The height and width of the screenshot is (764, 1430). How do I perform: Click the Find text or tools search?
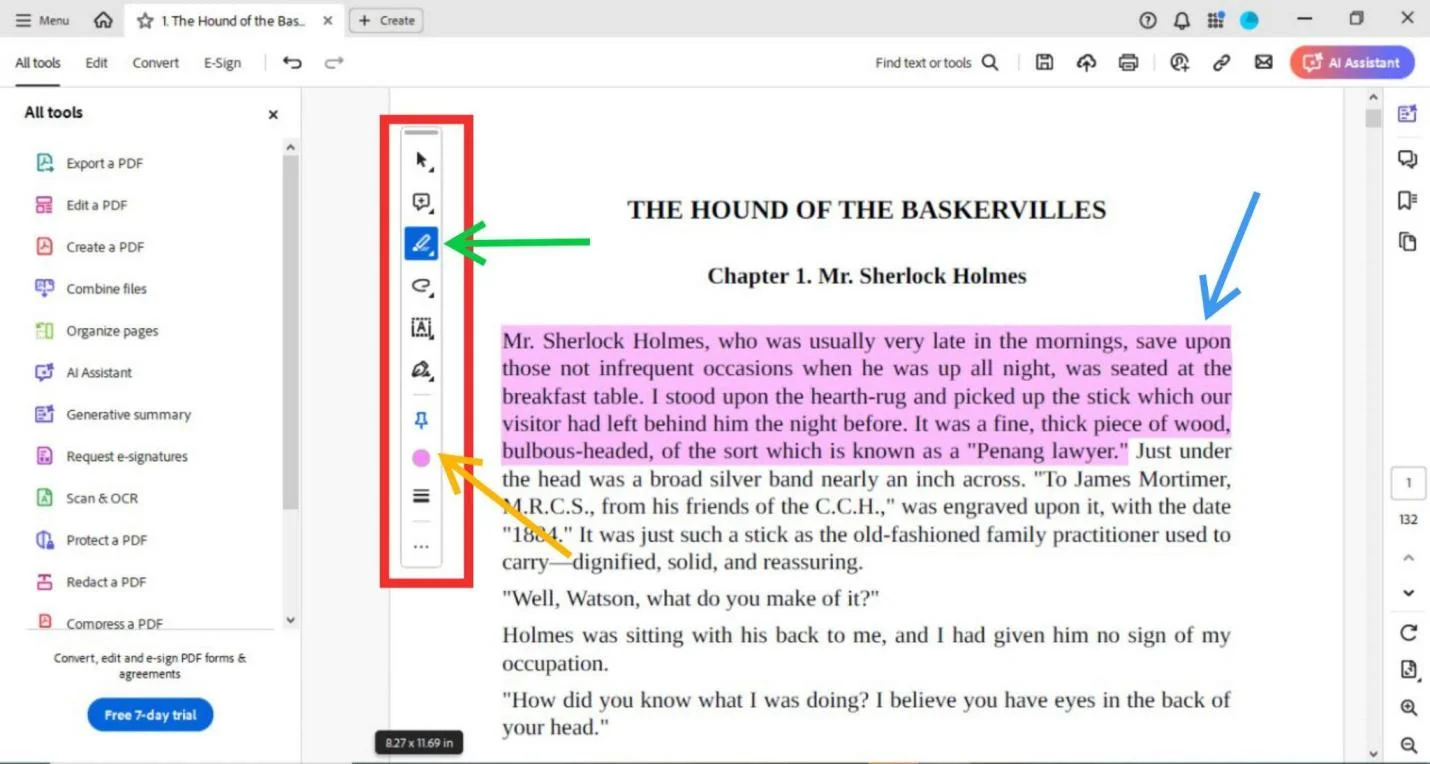(937, 63)
